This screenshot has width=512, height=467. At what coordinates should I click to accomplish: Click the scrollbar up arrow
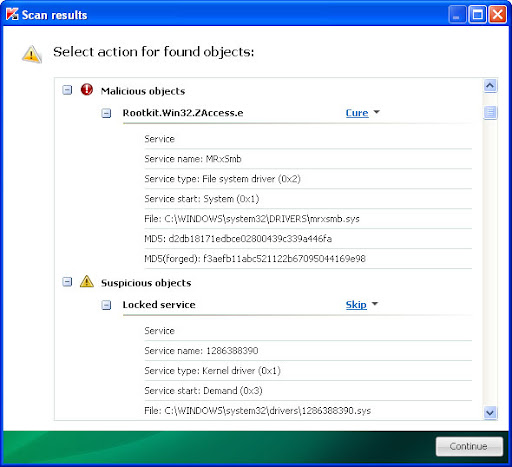[490, 86]
